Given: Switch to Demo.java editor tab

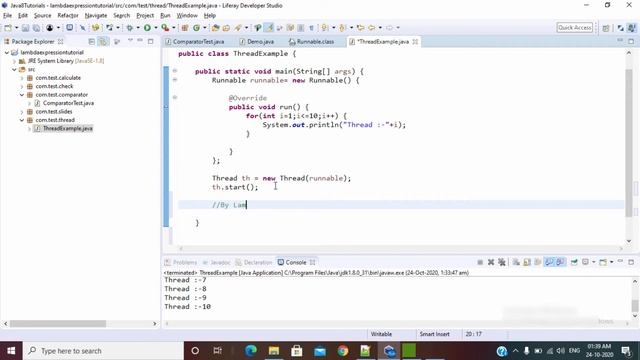Looking at the screenshot, I should coord(257,42).
